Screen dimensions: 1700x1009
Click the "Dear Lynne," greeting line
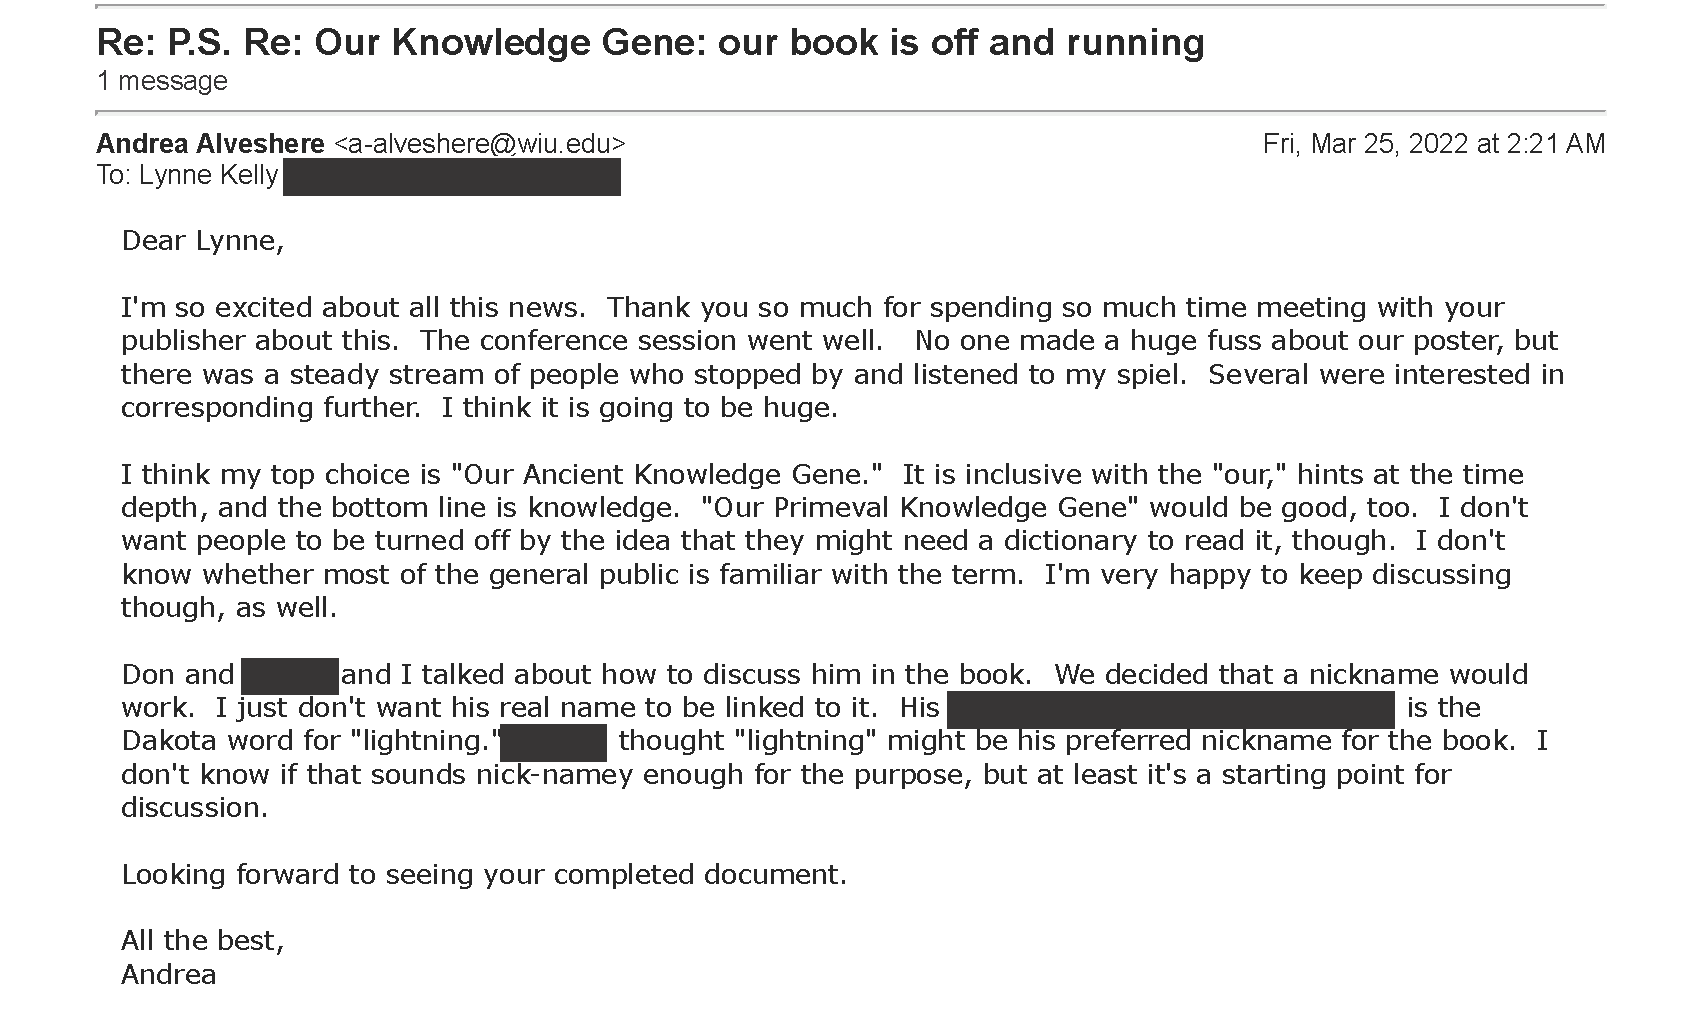point(203,241)
